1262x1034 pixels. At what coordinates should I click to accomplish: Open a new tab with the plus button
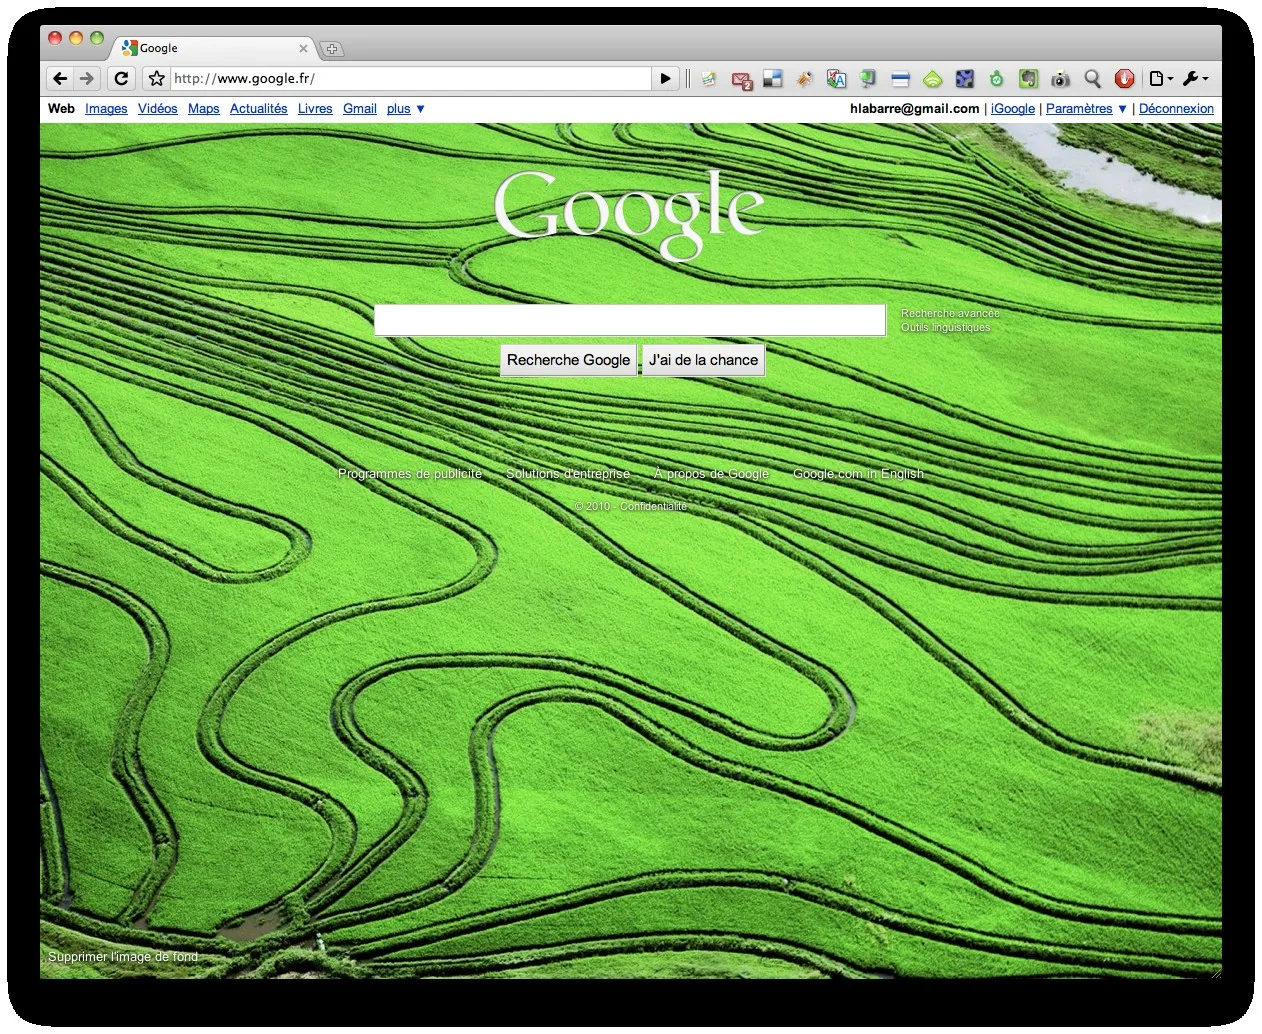(x=332, y=48)
